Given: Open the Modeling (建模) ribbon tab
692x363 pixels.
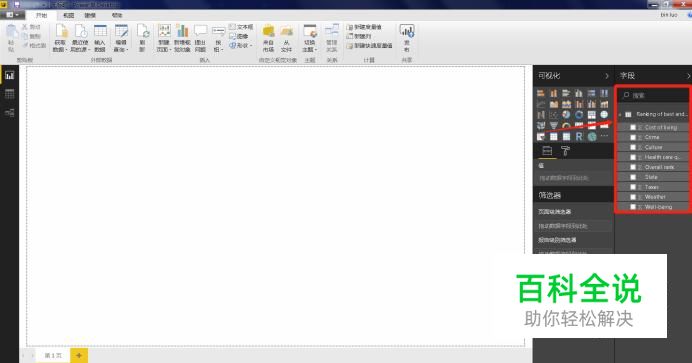Looking at the screenshot, I should 90,15.
